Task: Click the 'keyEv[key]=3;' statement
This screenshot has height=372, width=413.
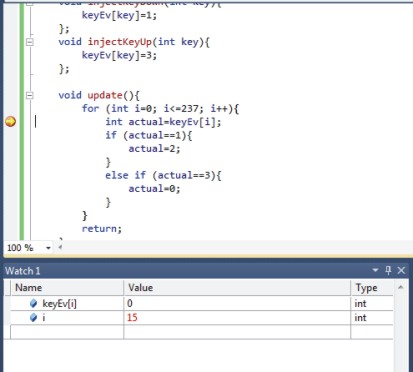Action: [x=119, y=55]
